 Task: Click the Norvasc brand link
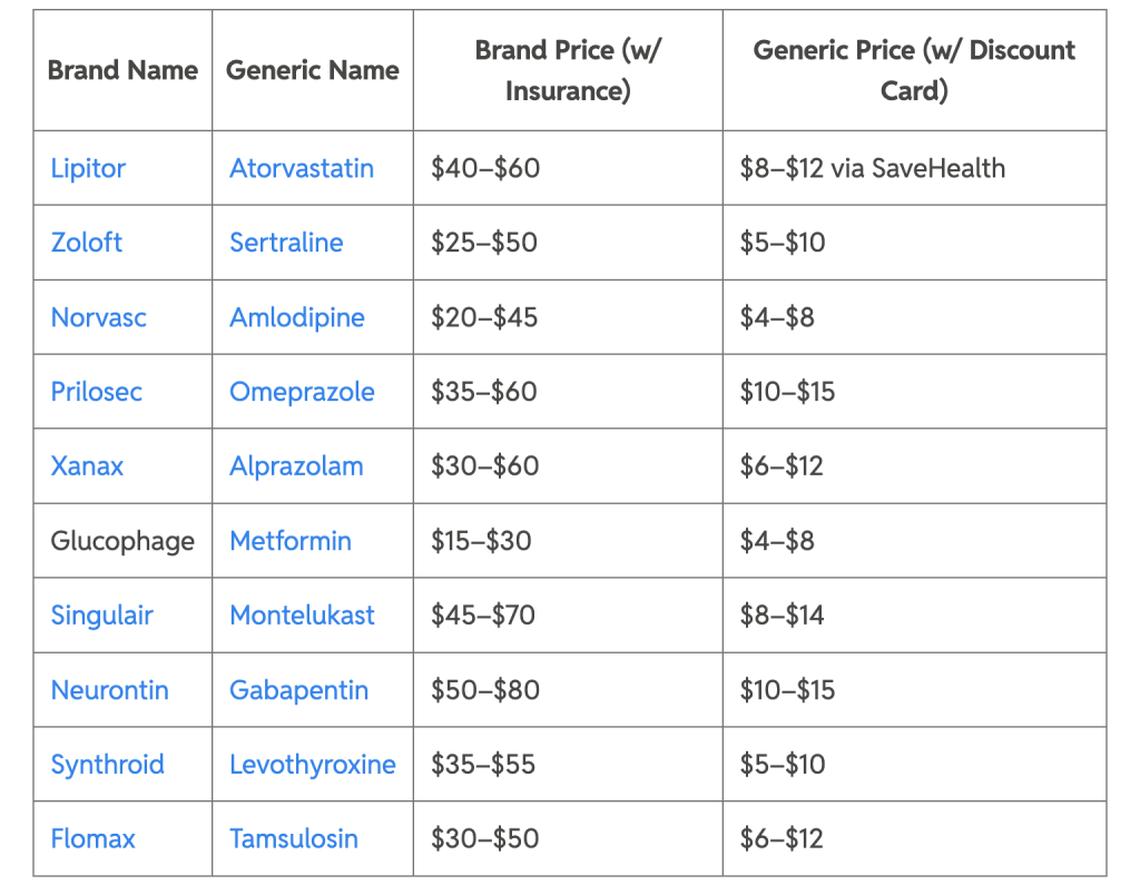pos(98,318)
